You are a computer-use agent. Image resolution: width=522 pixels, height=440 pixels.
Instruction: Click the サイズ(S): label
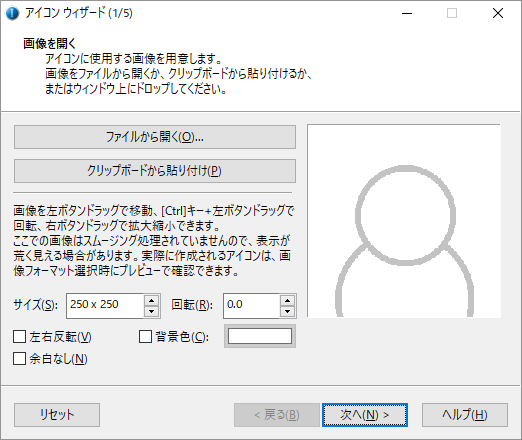tap(35, 305)
